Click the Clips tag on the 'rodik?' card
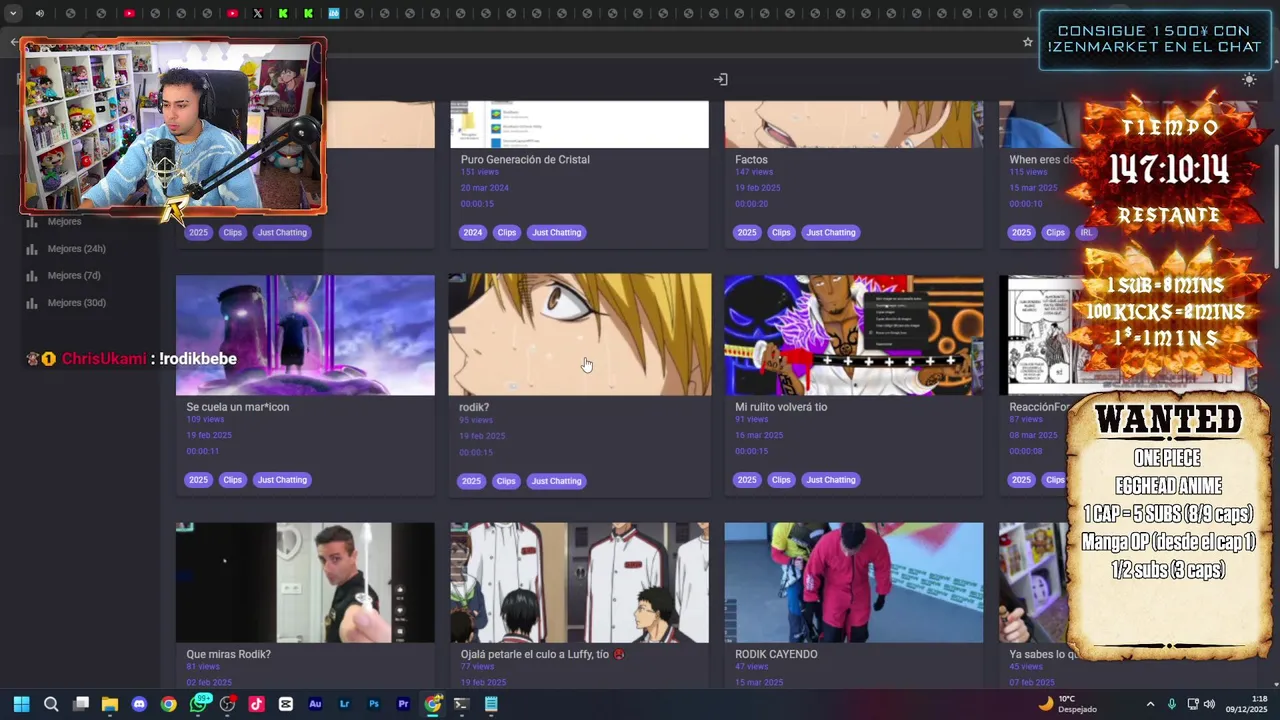This screenshot has width=1280, height=720. (506, 481)
